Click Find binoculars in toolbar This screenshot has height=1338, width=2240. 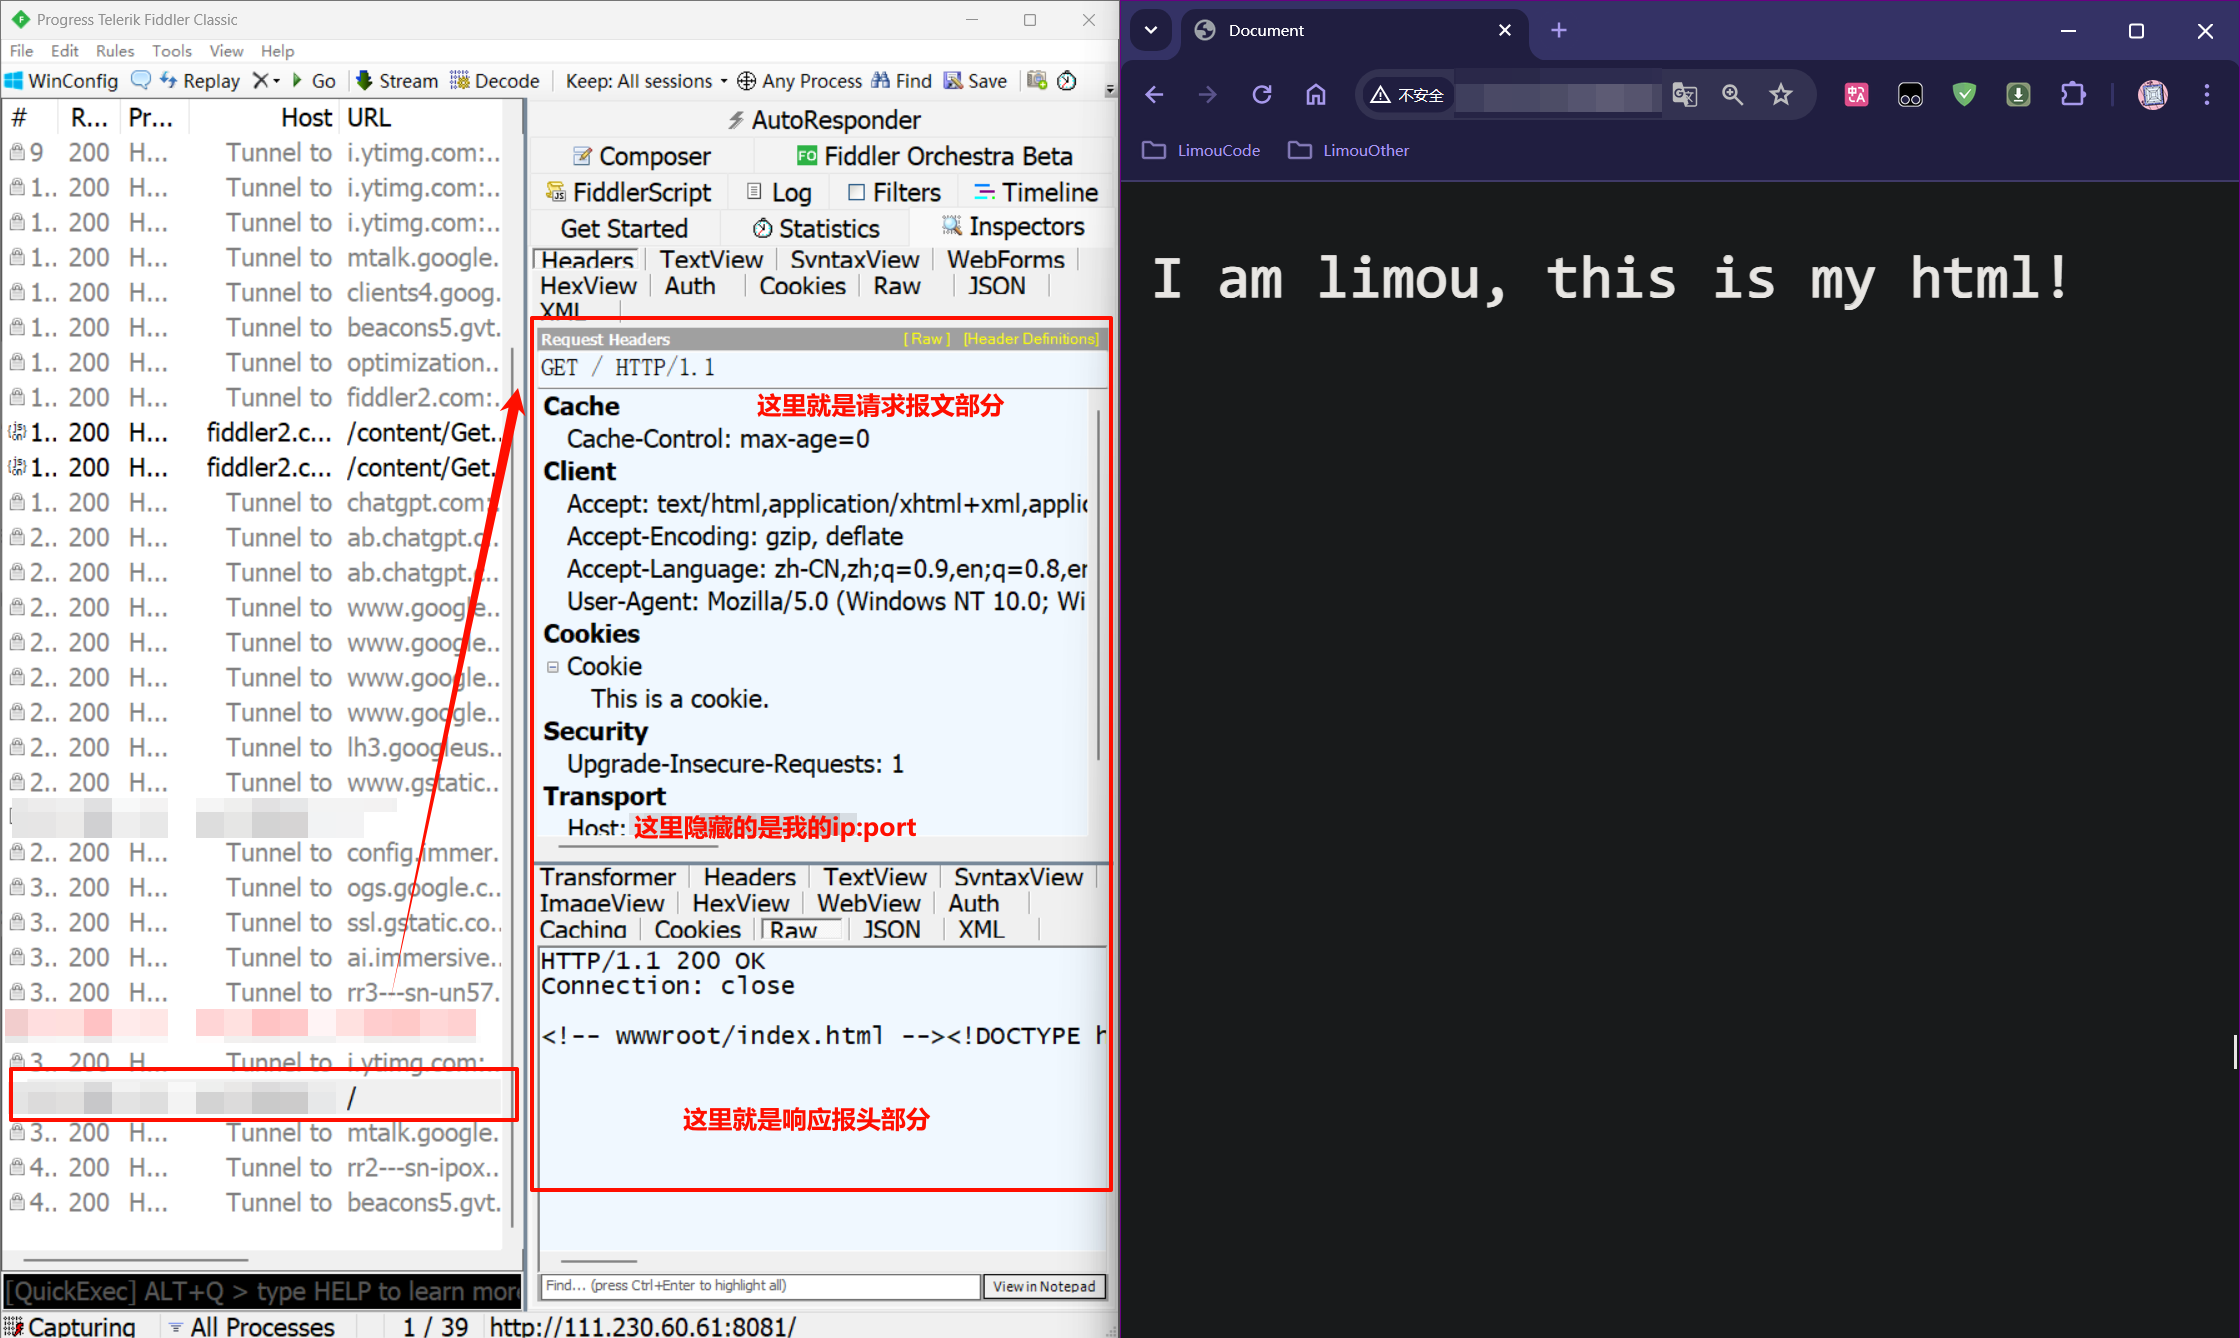(901, 80)
